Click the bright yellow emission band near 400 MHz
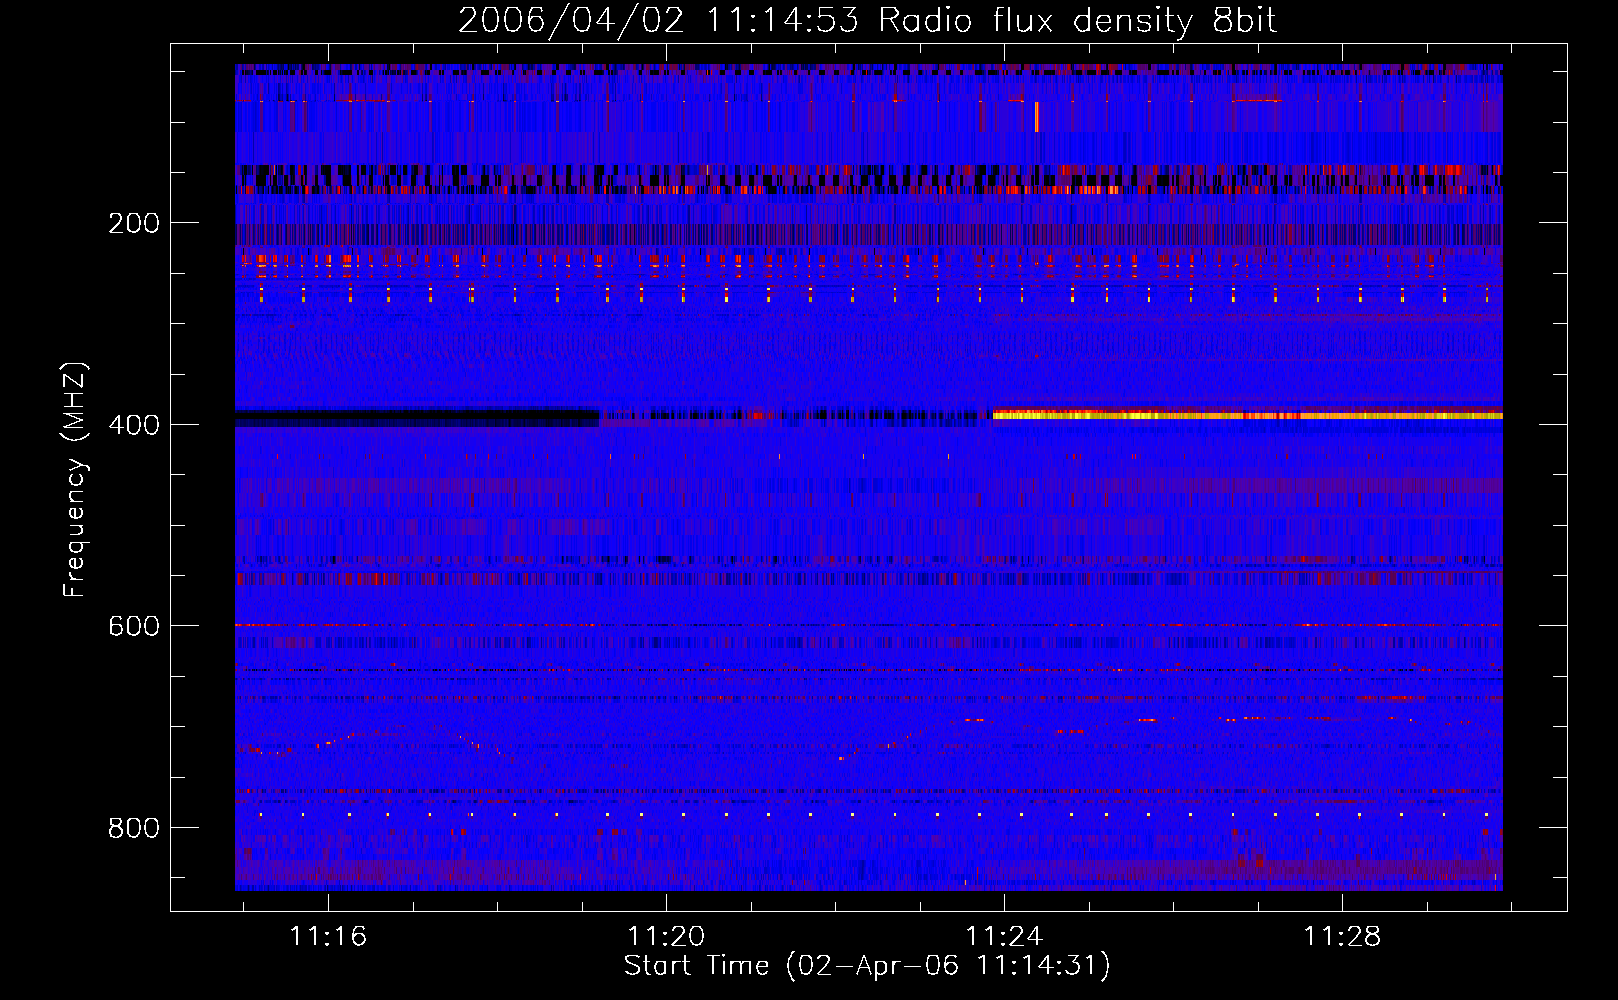The width and height of the screenshot is (1618, 1000). [1248, 414]
